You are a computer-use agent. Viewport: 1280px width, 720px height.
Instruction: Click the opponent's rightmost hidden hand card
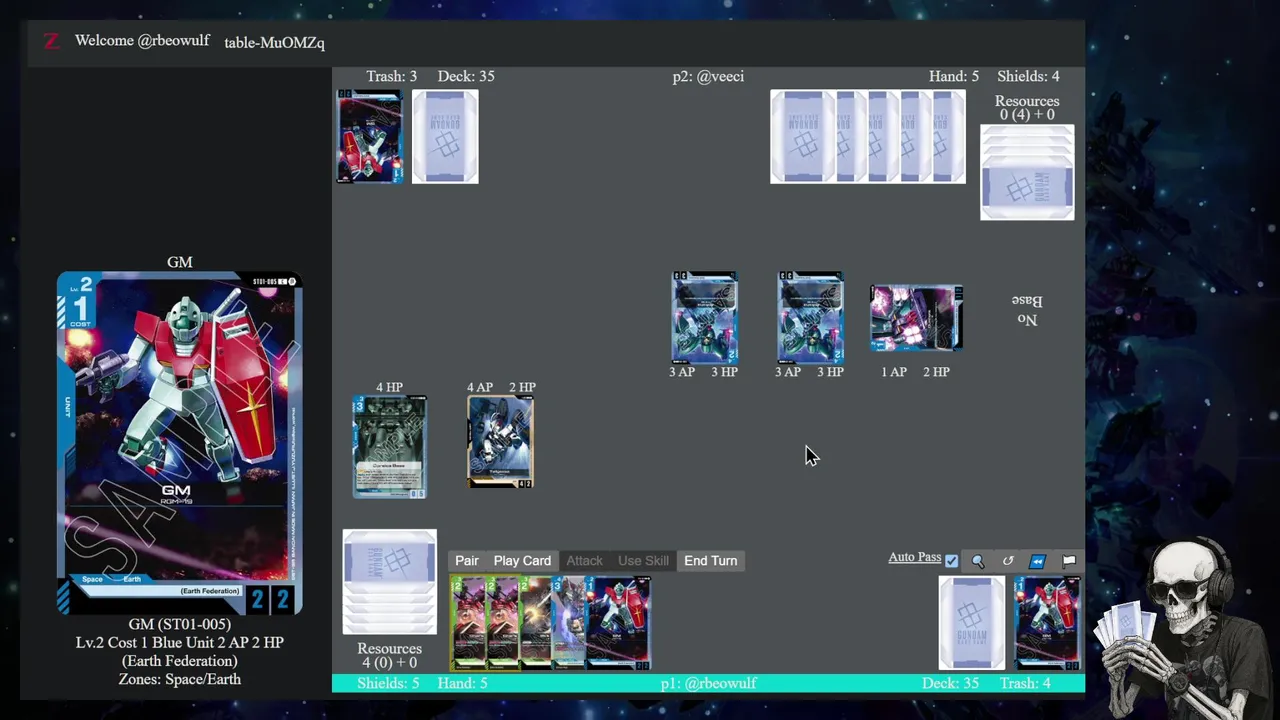(x=949, y=136)
